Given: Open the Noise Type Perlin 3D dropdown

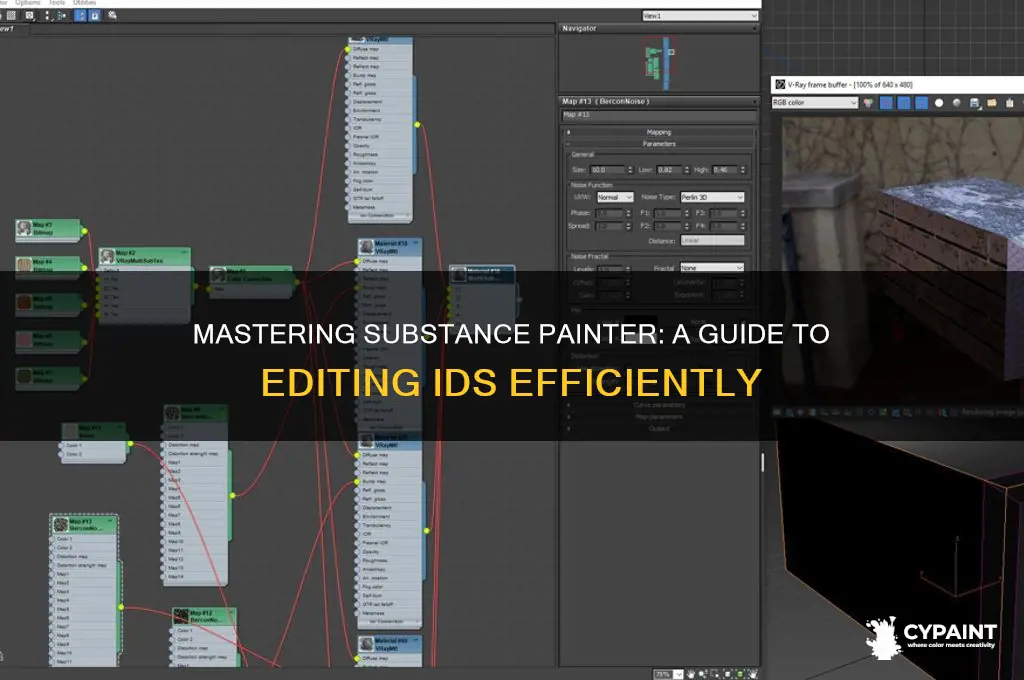Looking at the screenshot, I should tap(712, 197).
